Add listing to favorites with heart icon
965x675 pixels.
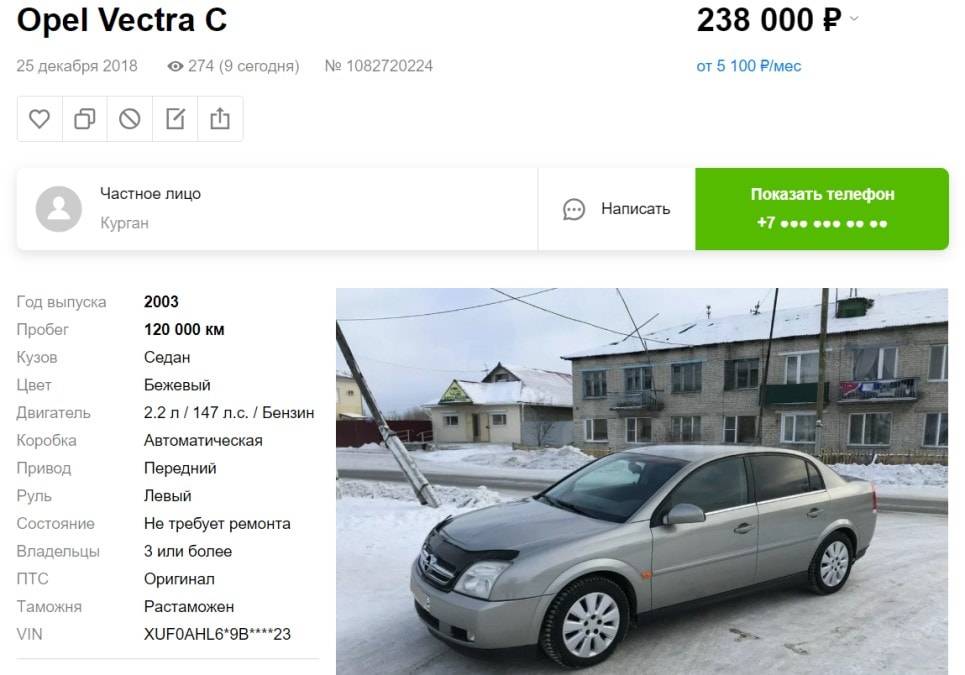coord(39,119)
